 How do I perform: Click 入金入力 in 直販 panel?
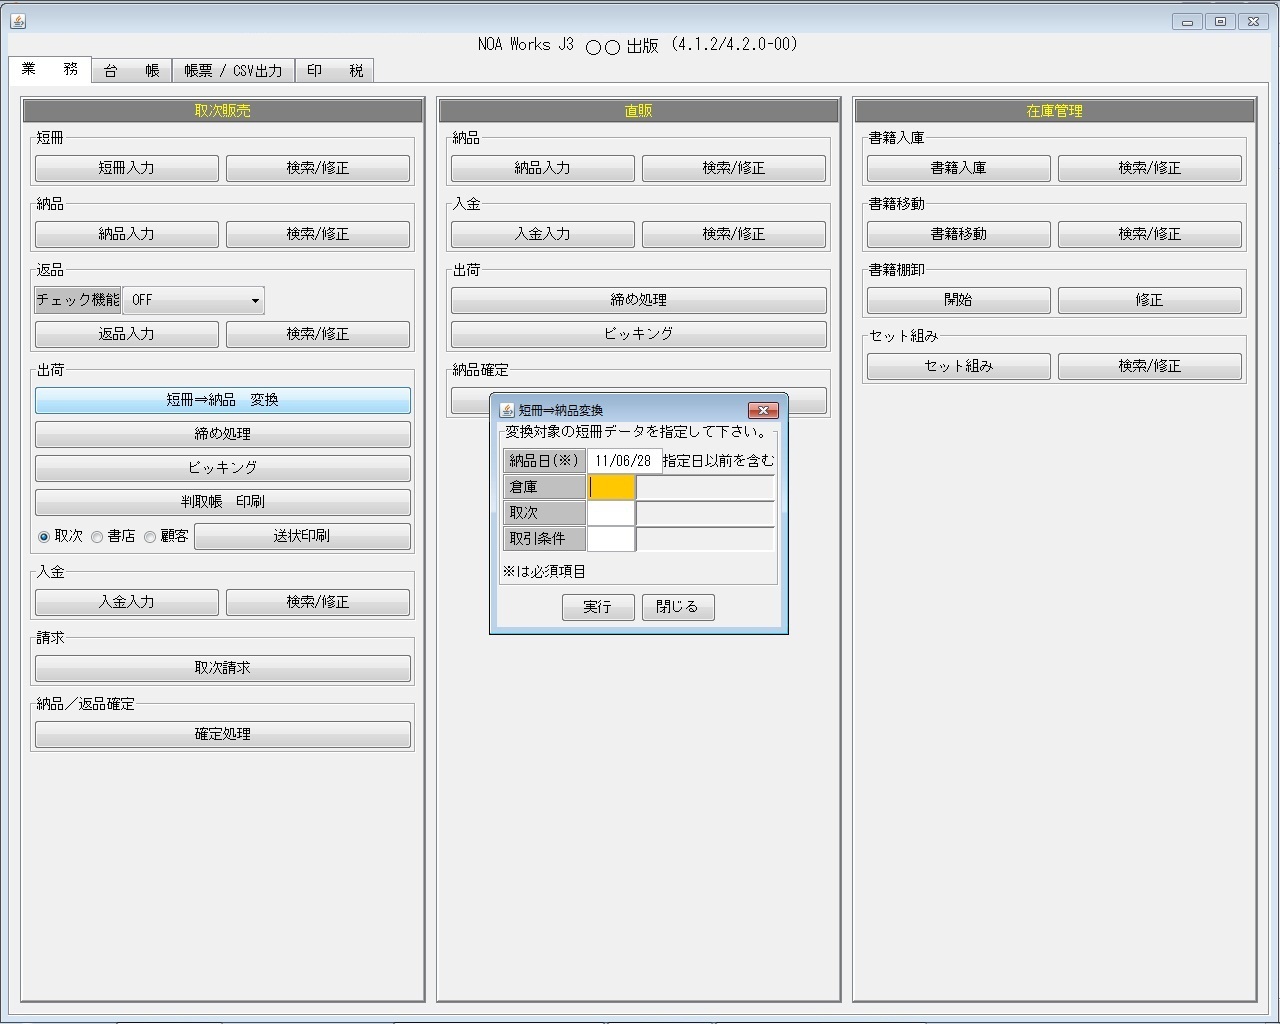(x=543, y=234)
